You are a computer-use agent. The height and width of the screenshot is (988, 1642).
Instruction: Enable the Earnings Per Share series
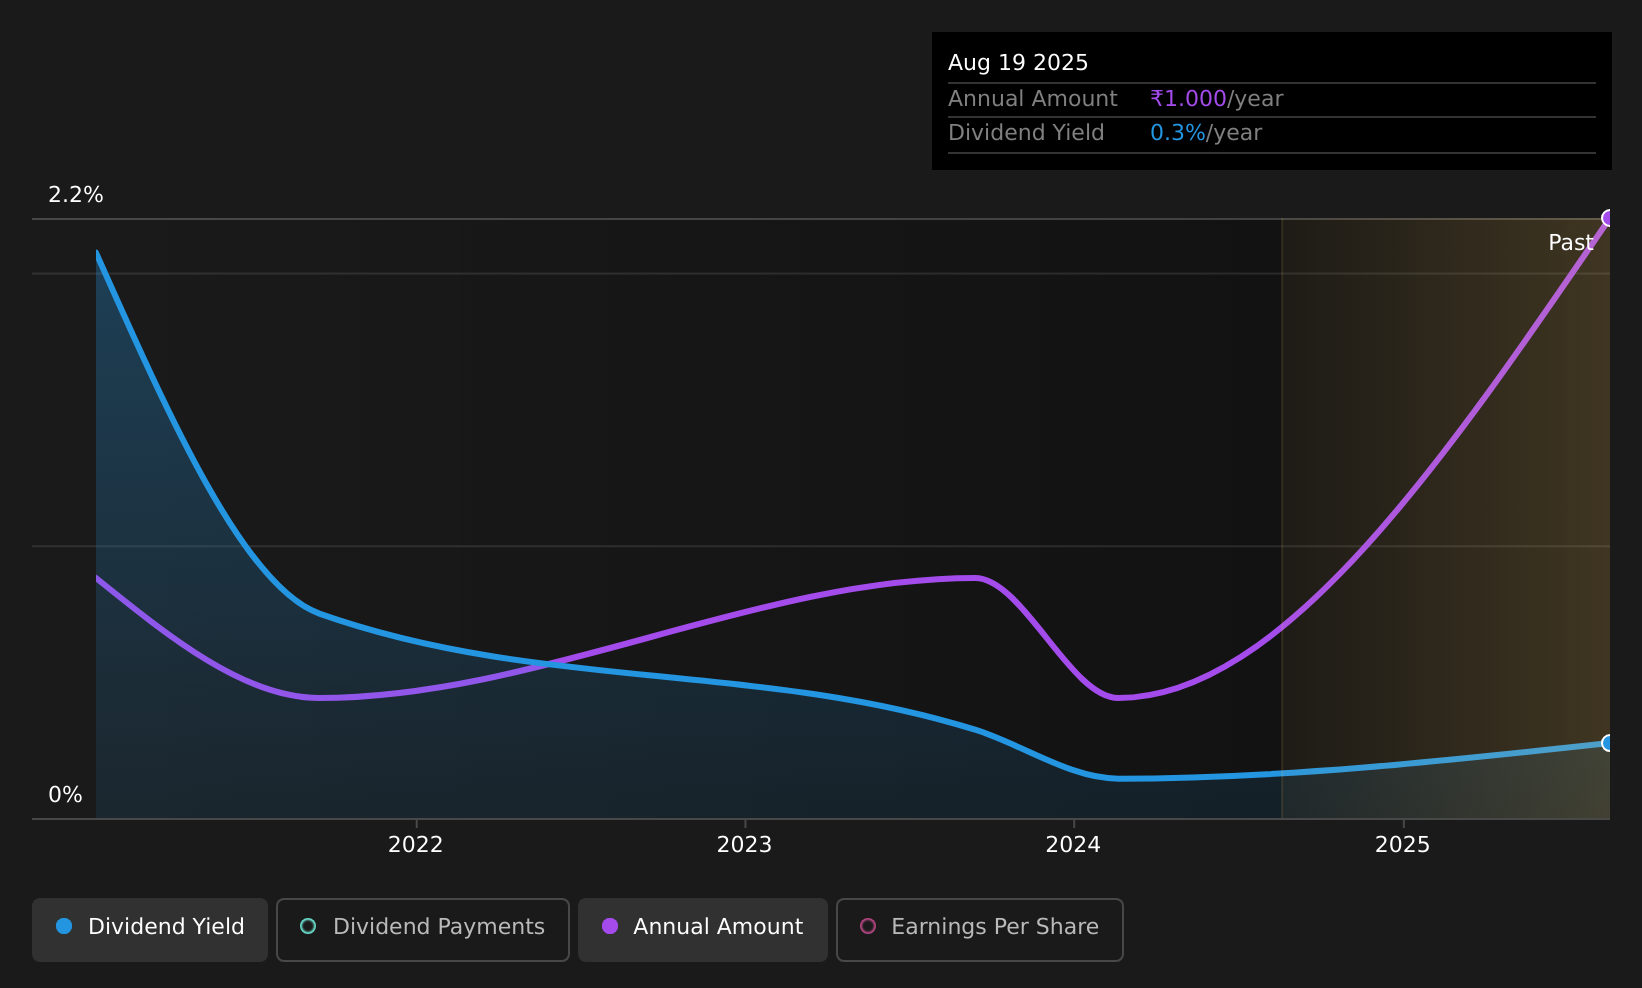pos(979,929)
